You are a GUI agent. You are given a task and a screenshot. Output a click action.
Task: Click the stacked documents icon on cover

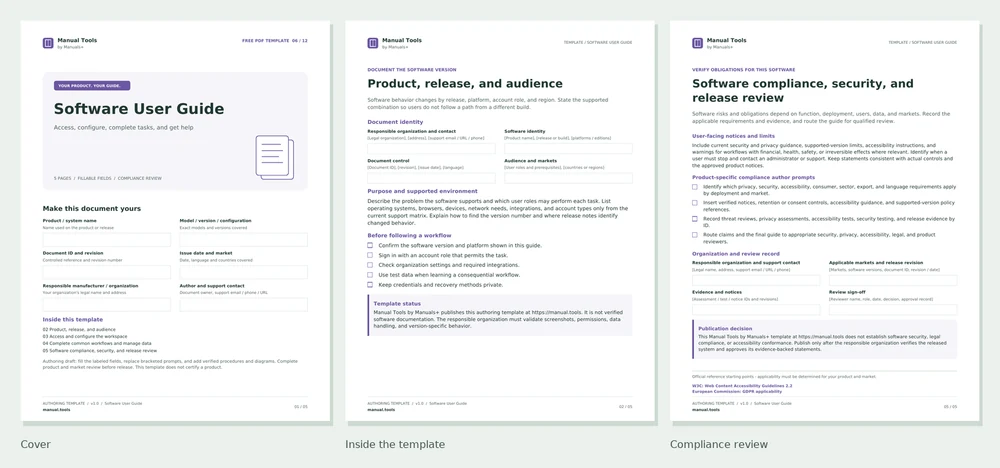(275, 157)
